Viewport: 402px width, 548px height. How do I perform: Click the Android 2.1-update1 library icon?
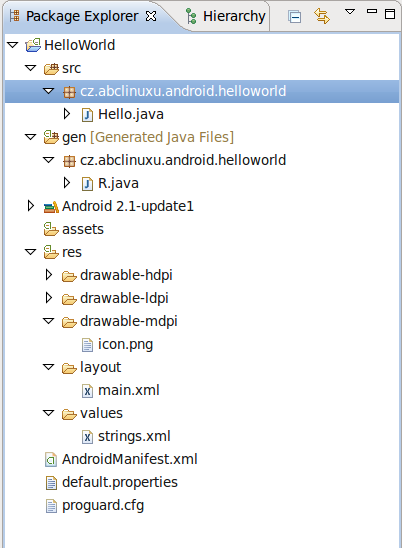tap(51, 207)
